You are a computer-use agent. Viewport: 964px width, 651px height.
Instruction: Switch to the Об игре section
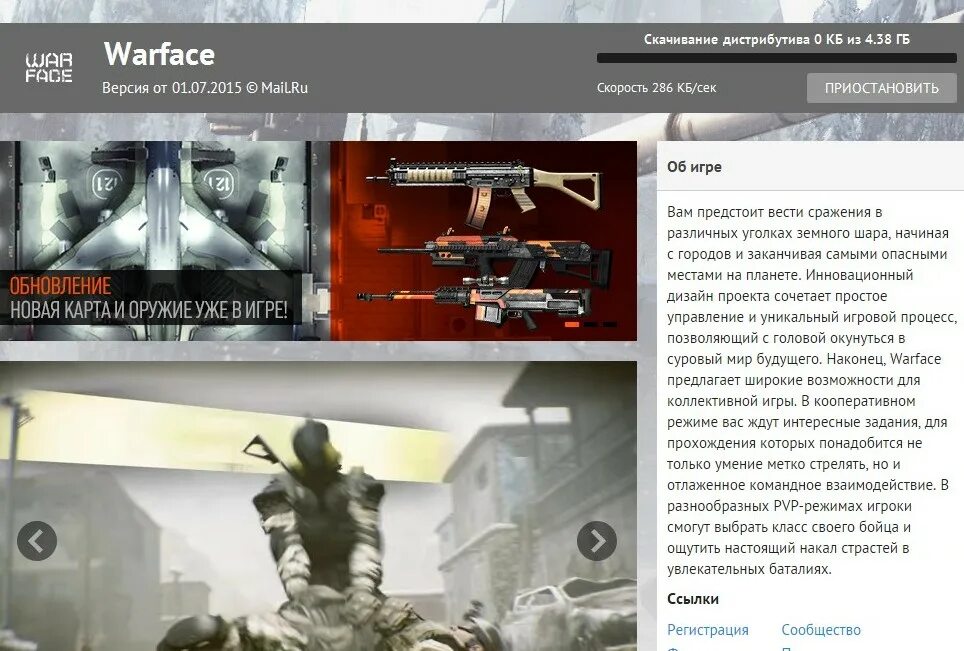pyautogui.click(x=694, y=166)
